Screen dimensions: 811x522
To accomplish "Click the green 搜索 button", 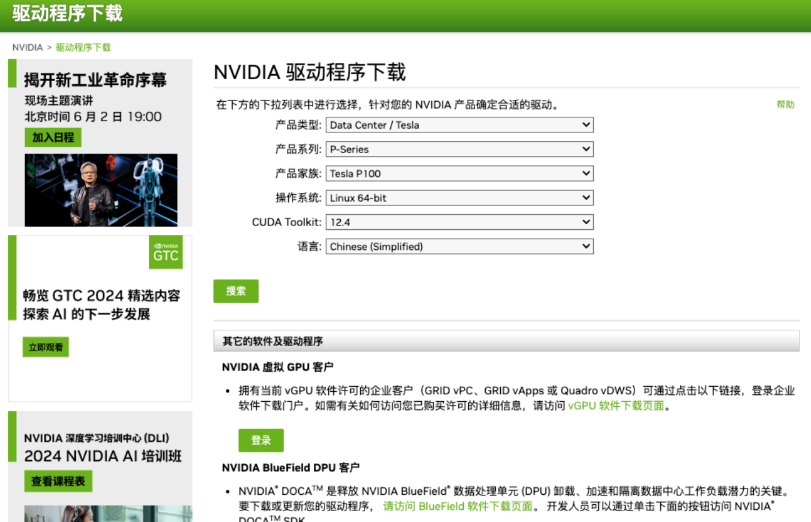I will (x=236, y=291).
